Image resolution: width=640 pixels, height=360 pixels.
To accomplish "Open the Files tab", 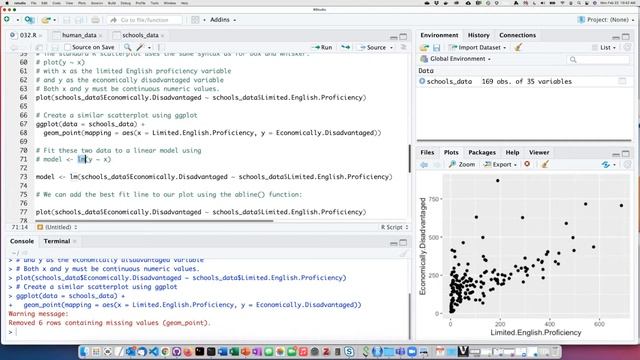I will pyautogui.click(x=427, y=152).
